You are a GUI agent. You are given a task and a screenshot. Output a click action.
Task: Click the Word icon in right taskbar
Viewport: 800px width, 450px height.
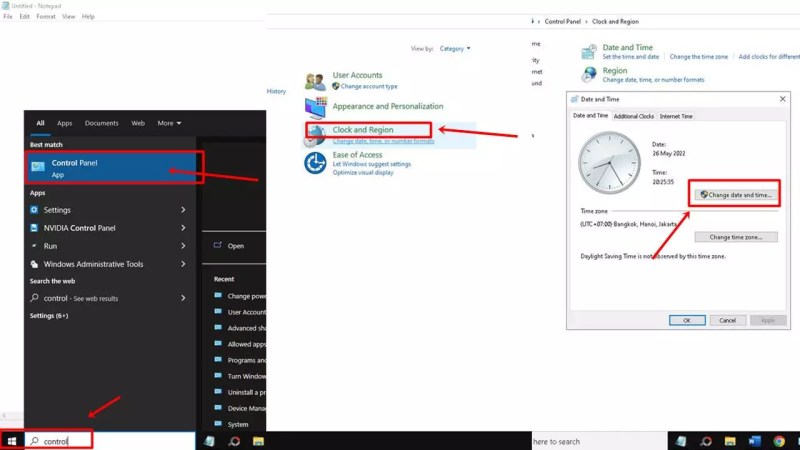pos(755,441)
